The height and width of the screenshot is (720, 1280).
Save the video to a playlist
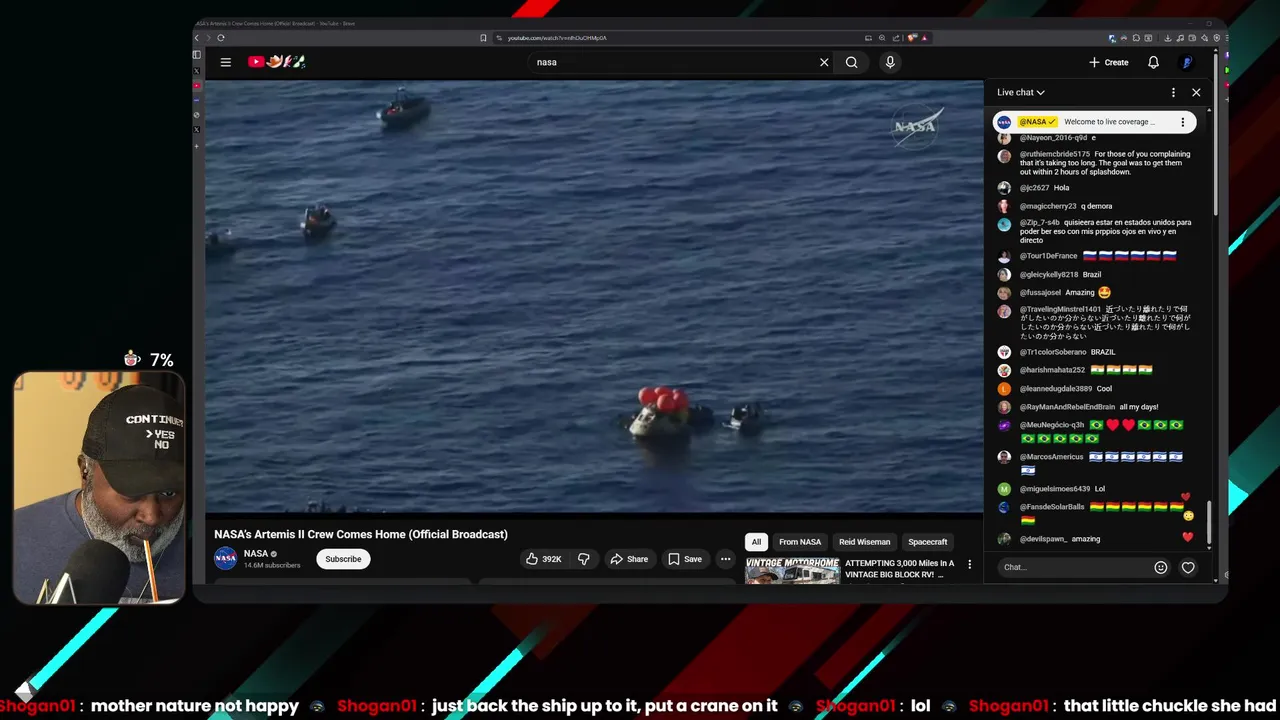tap(685, 559)
